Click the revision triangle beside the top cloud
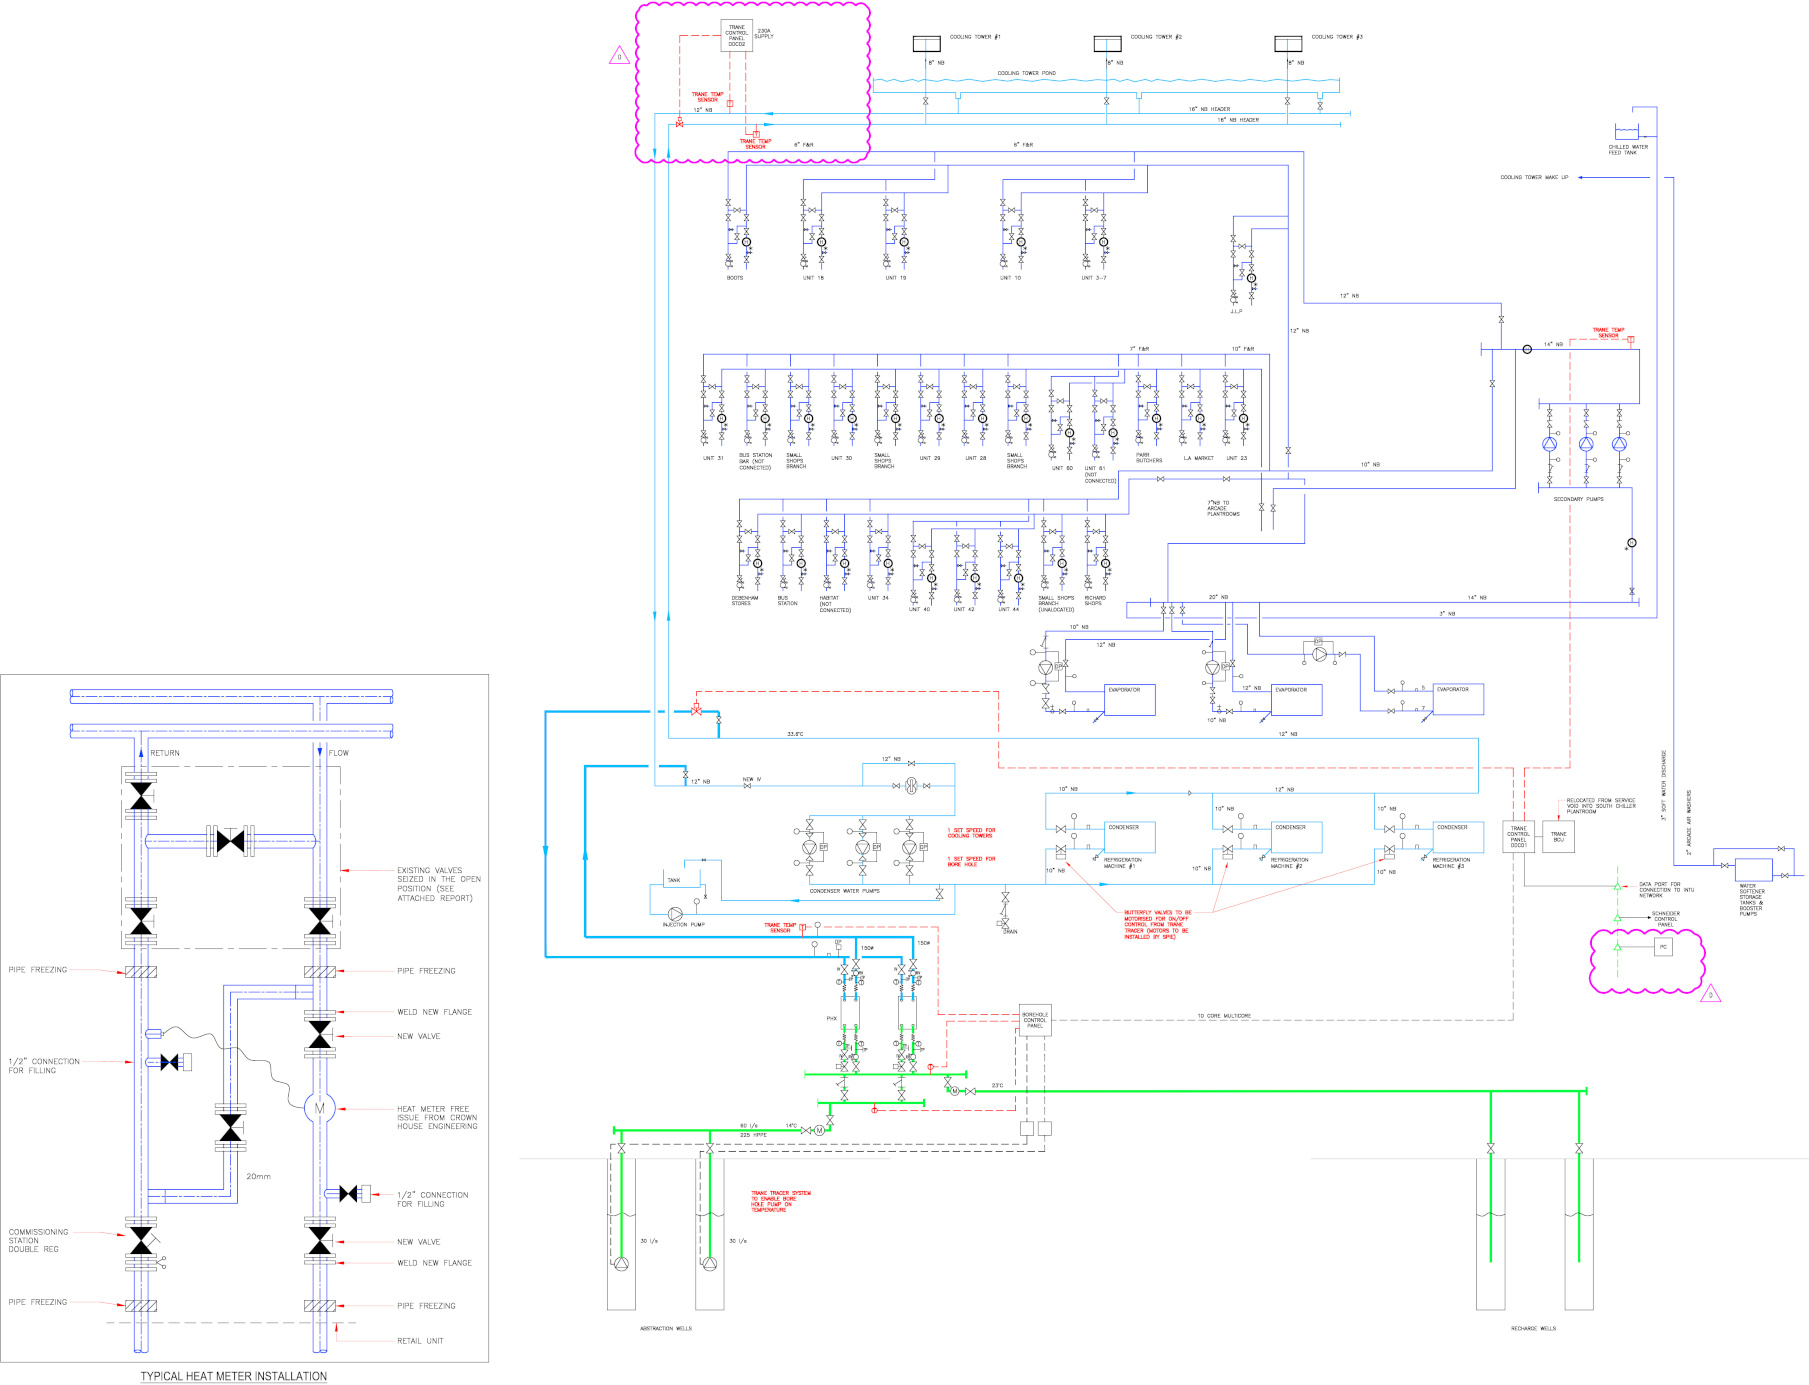Screen dimensions: 1809x1385 click(x=619, y=56)
